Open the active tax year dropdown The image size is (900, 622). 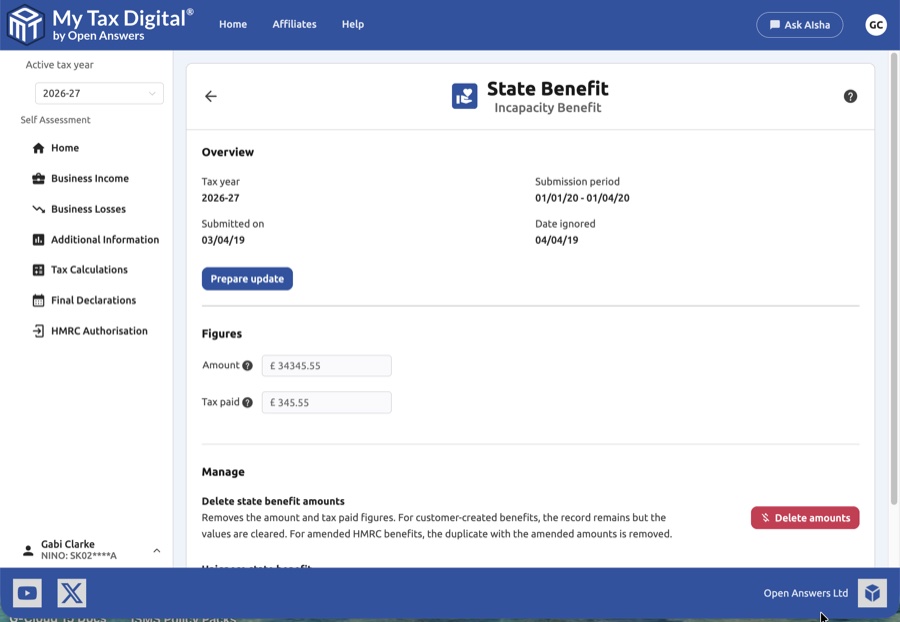point(99,93)
